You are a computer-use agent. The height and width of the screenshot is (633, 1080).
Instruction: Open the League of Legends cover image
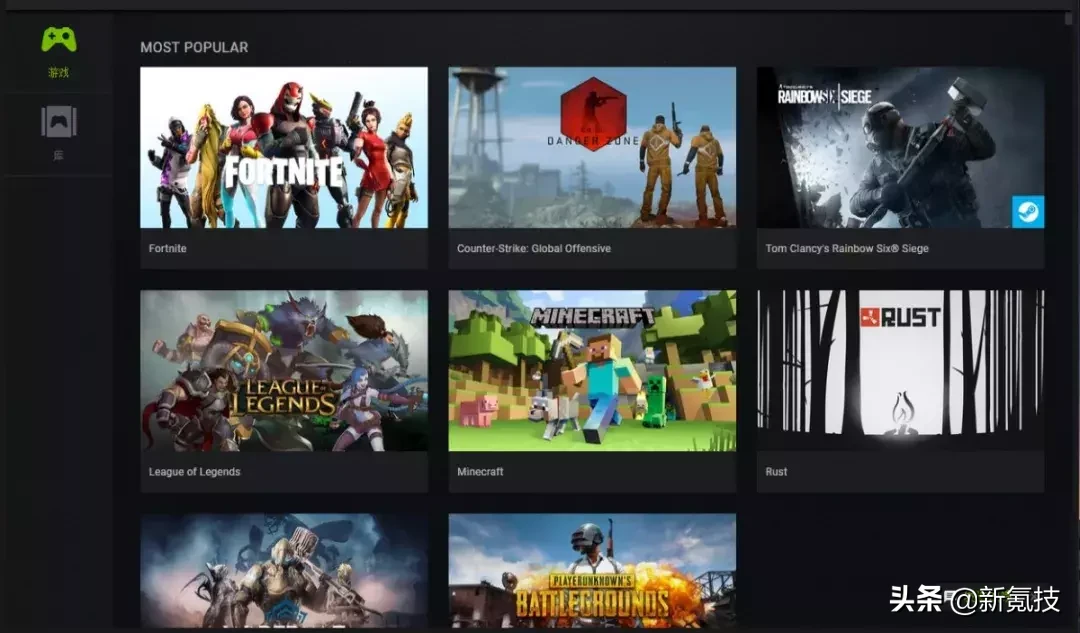pos(284,371)
